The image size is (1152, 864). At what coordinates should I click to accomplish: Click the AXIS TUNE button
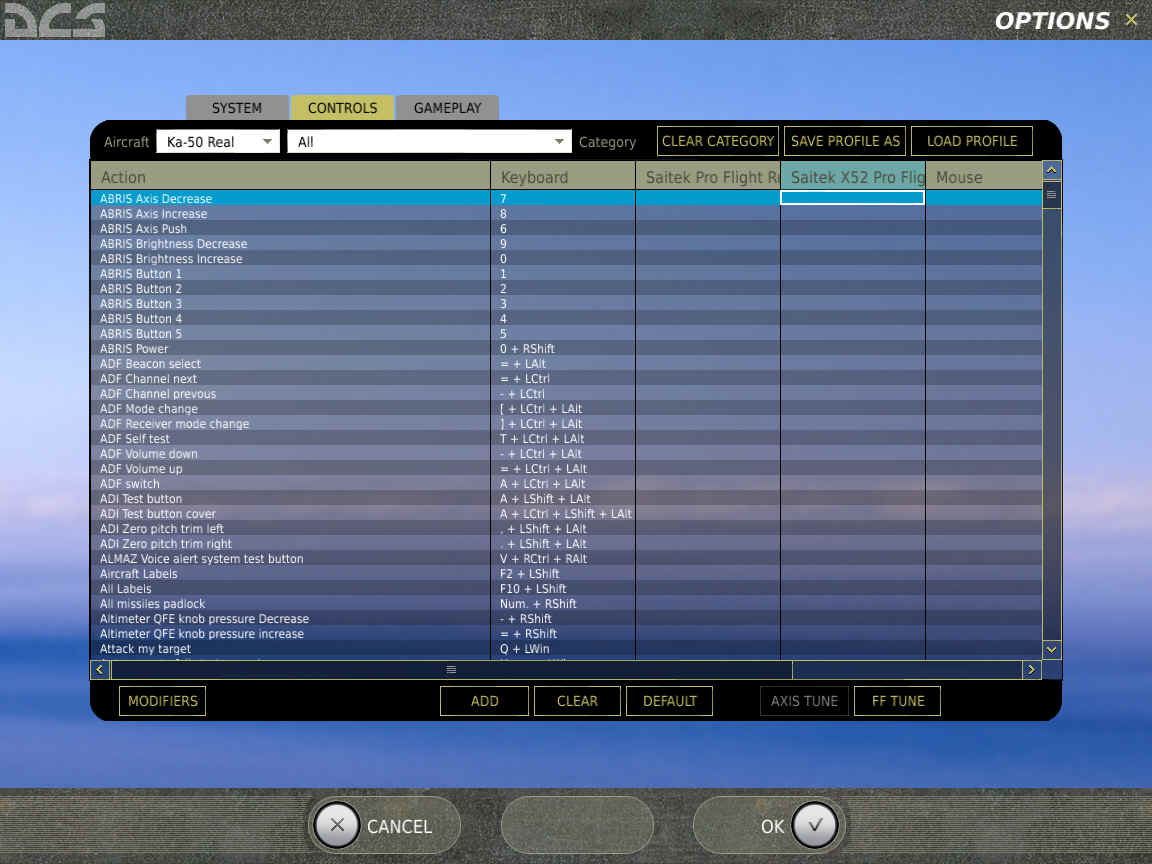(x=804, y=701)
